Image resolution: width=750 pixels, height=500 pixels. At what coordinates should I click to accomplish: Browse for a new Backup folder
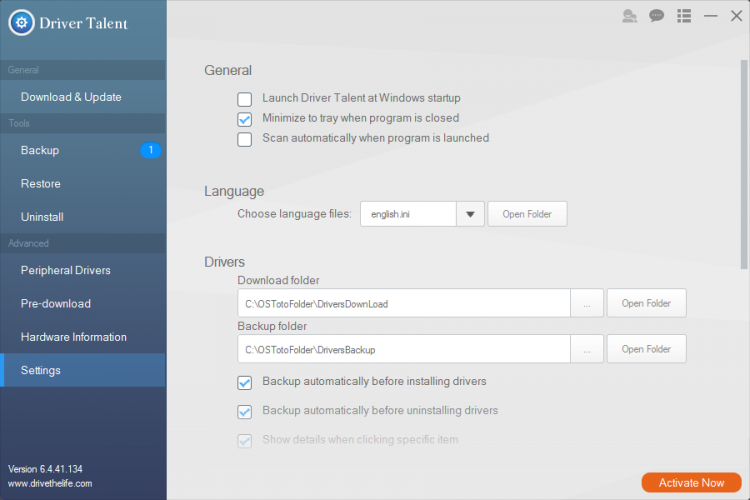click(x=587, y=349)
